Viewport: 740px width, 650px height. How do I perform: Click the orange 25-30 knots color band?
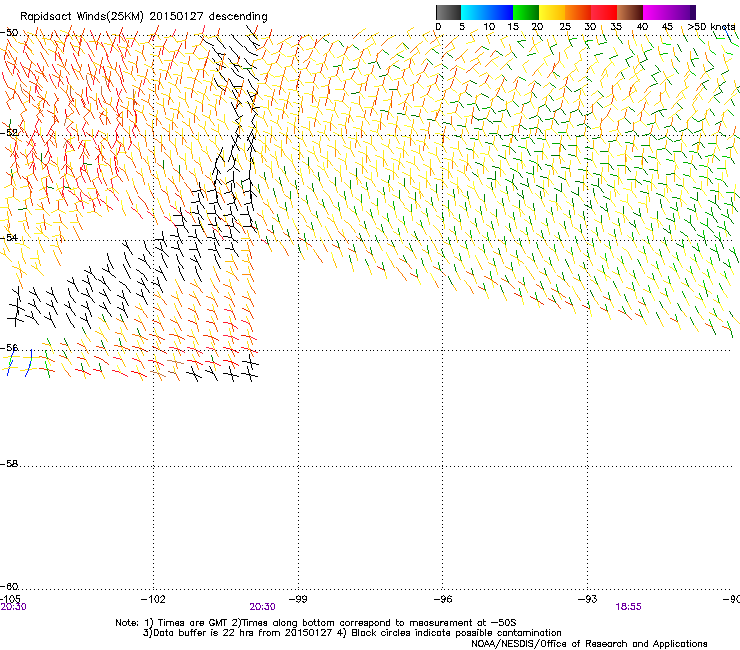click(578, 12)
